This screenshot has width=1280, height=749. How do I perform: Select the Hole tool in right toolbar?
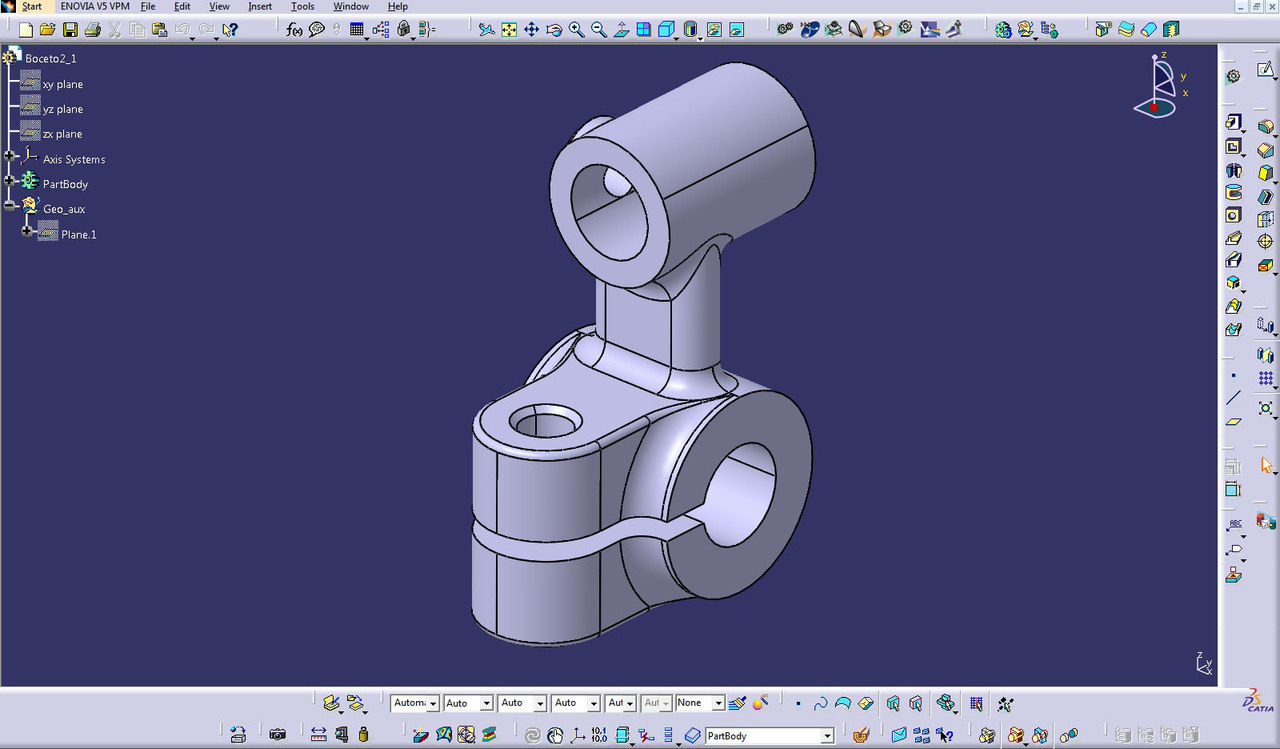point(1233,216)
